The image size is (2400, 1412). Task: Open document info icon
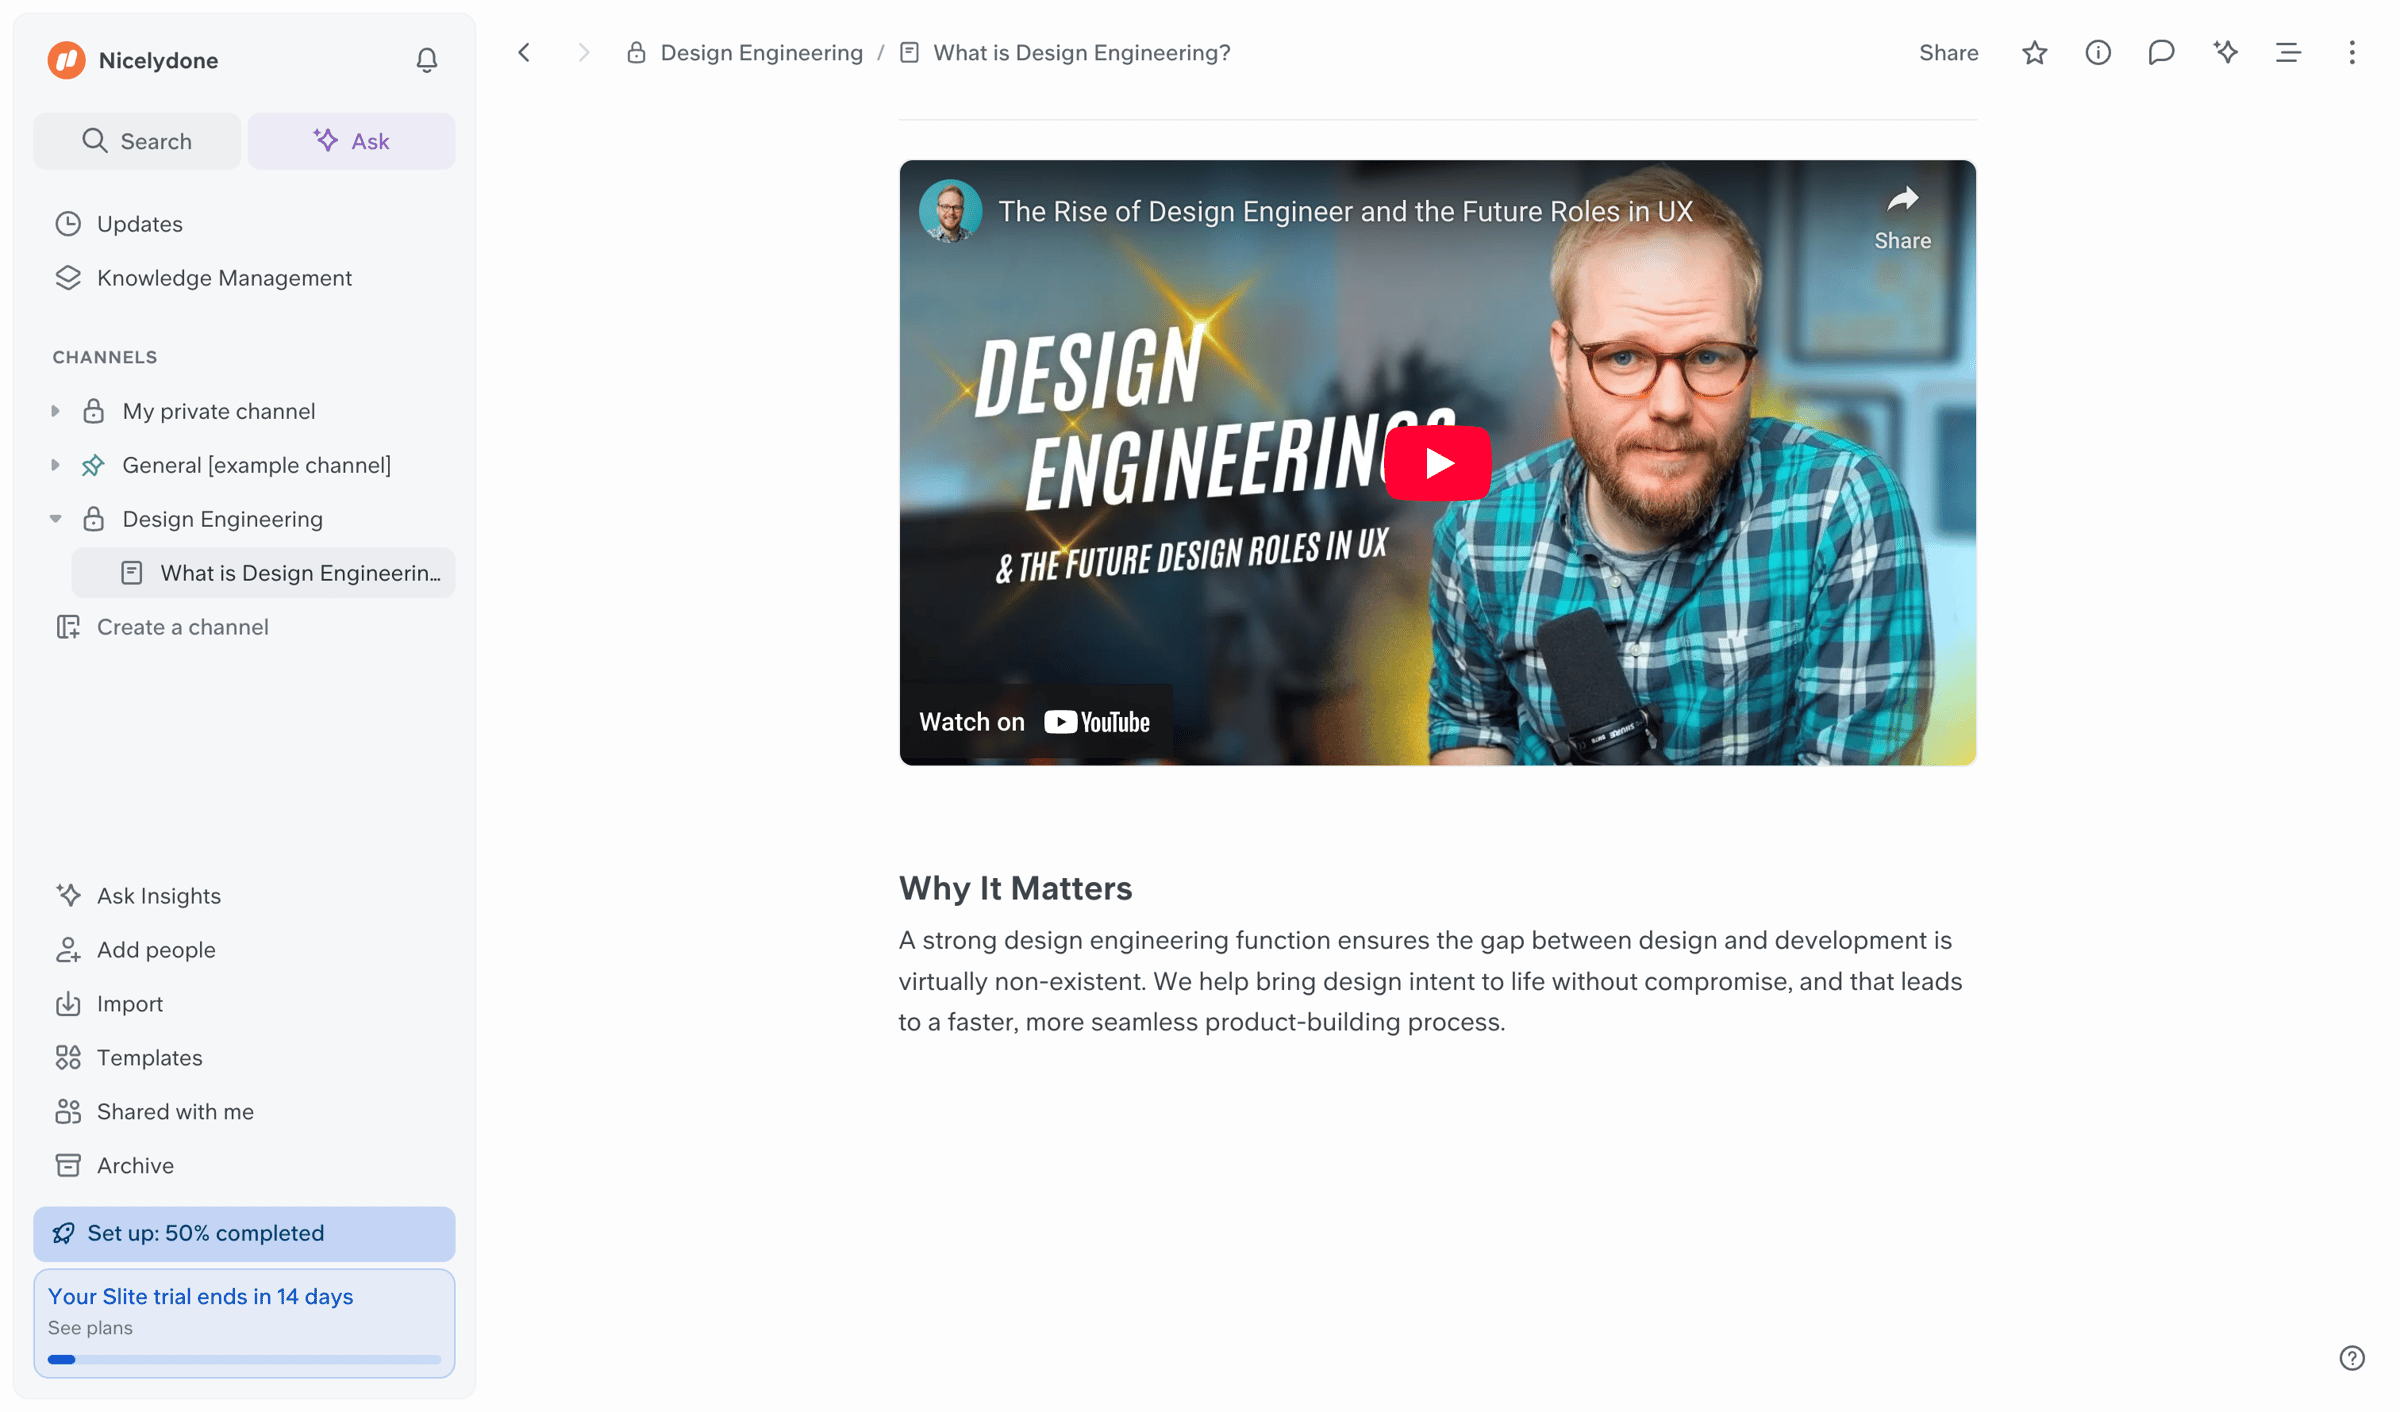pyautogui.click(x=2098, y=53)
